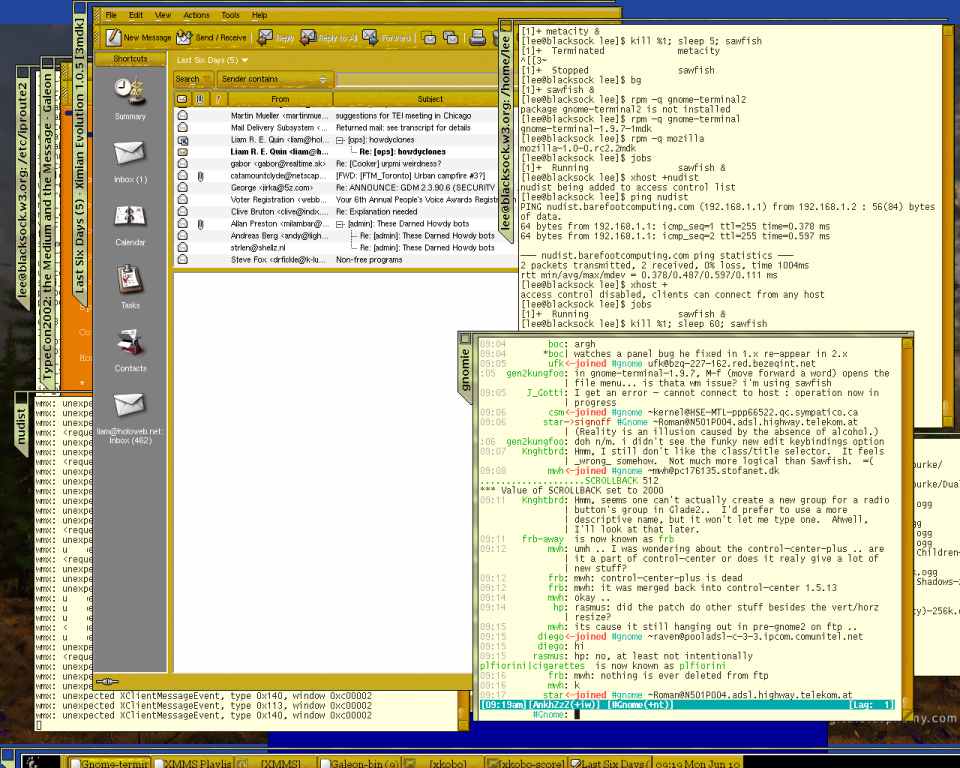Viewport: 960px width, 768px height.
Task: Open the Contacts shortcut icon
Action: click(129, 343)
